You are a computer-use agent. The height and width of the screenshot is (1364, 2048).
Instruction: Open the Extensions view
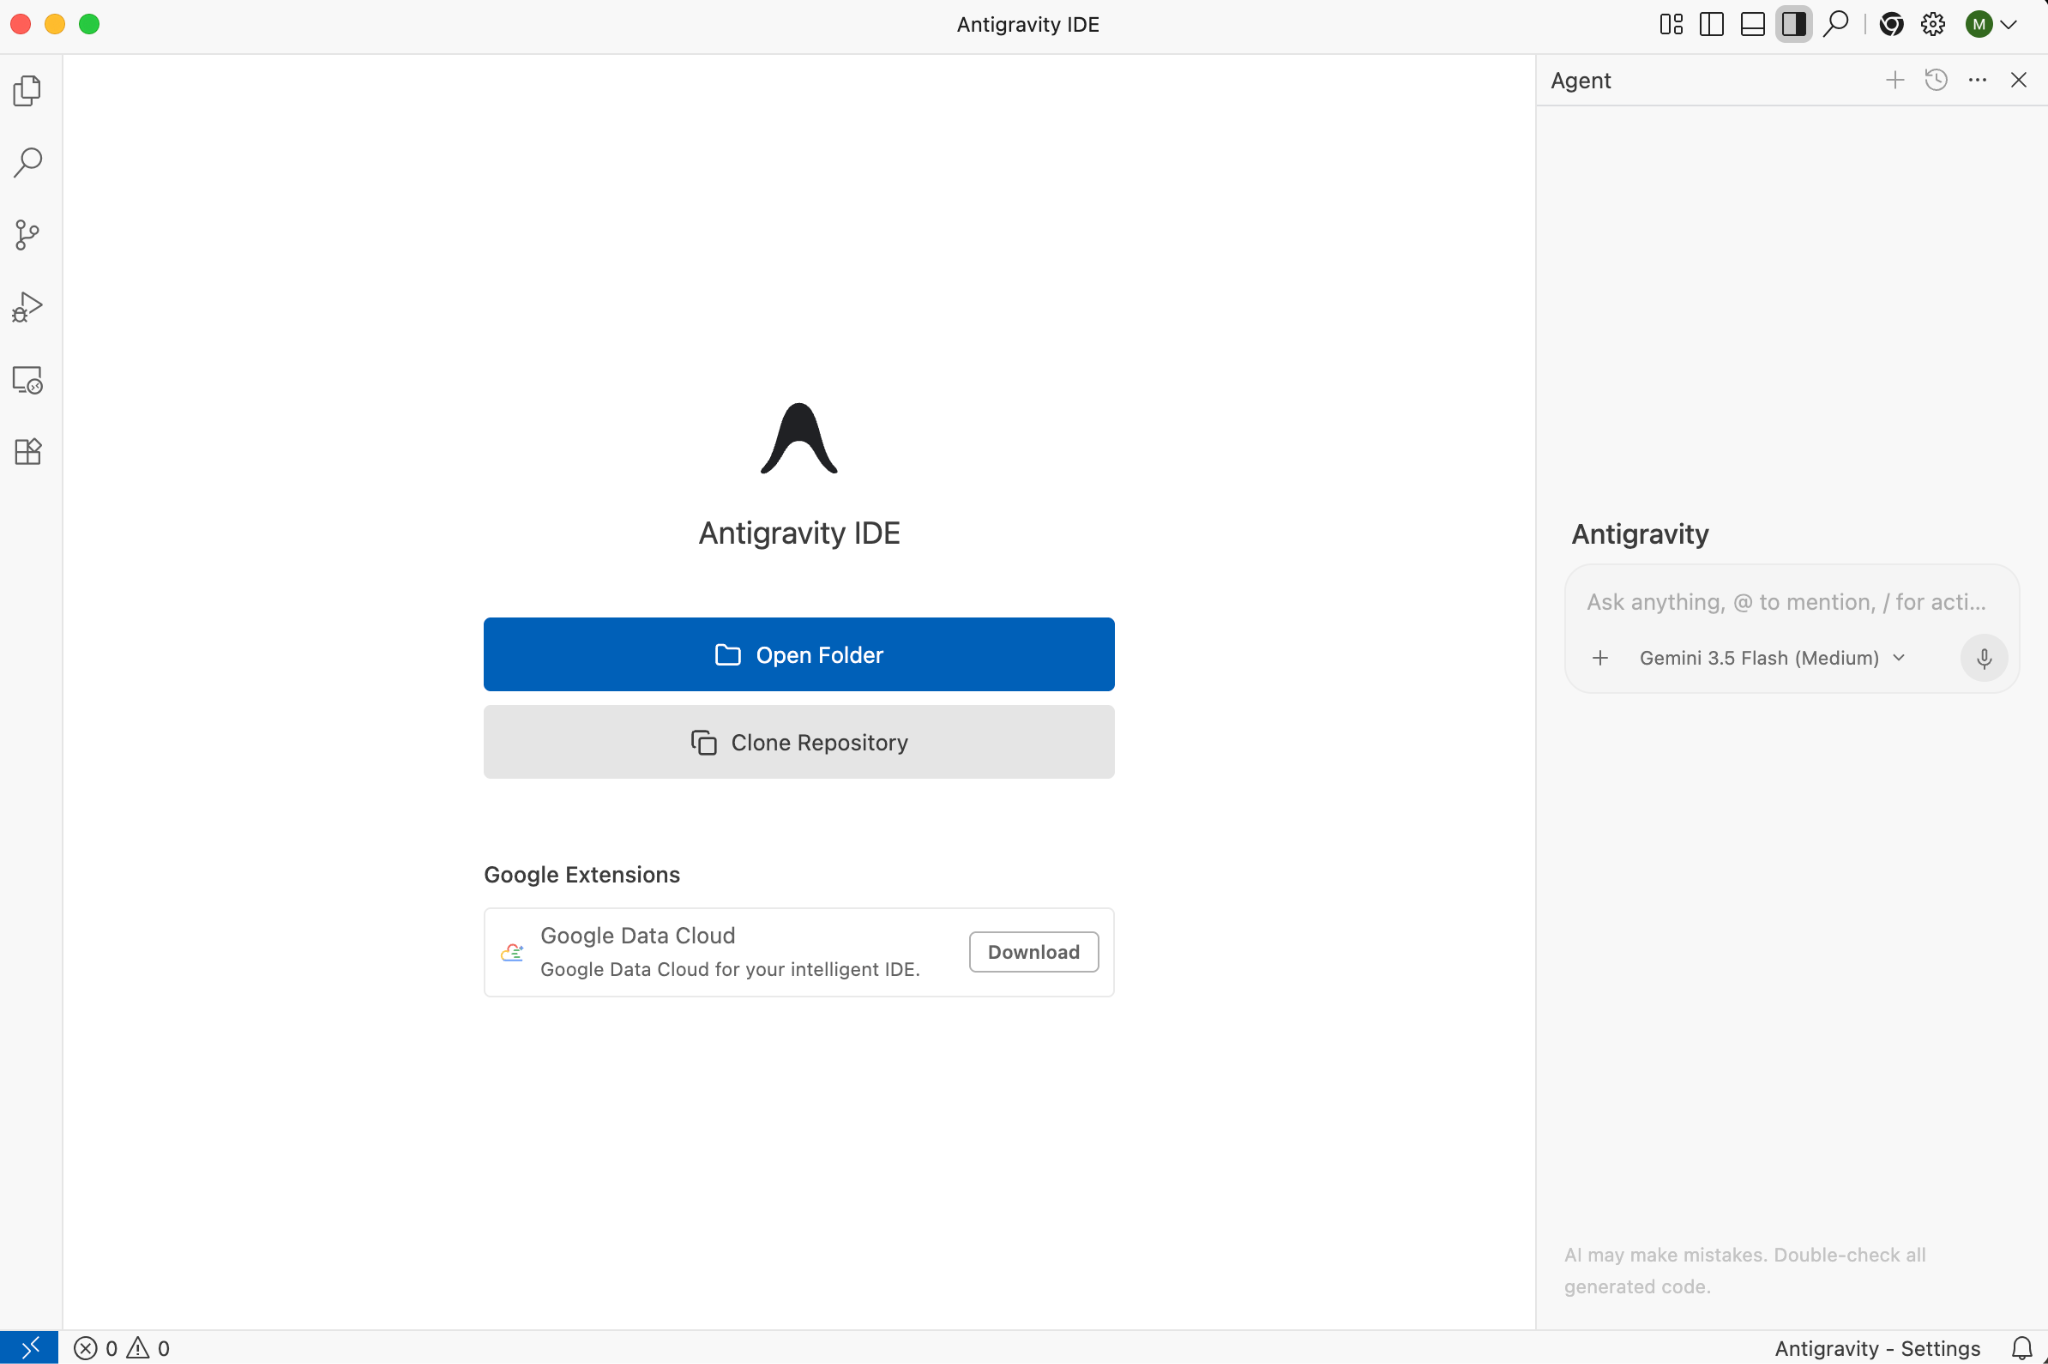point(28,452)
